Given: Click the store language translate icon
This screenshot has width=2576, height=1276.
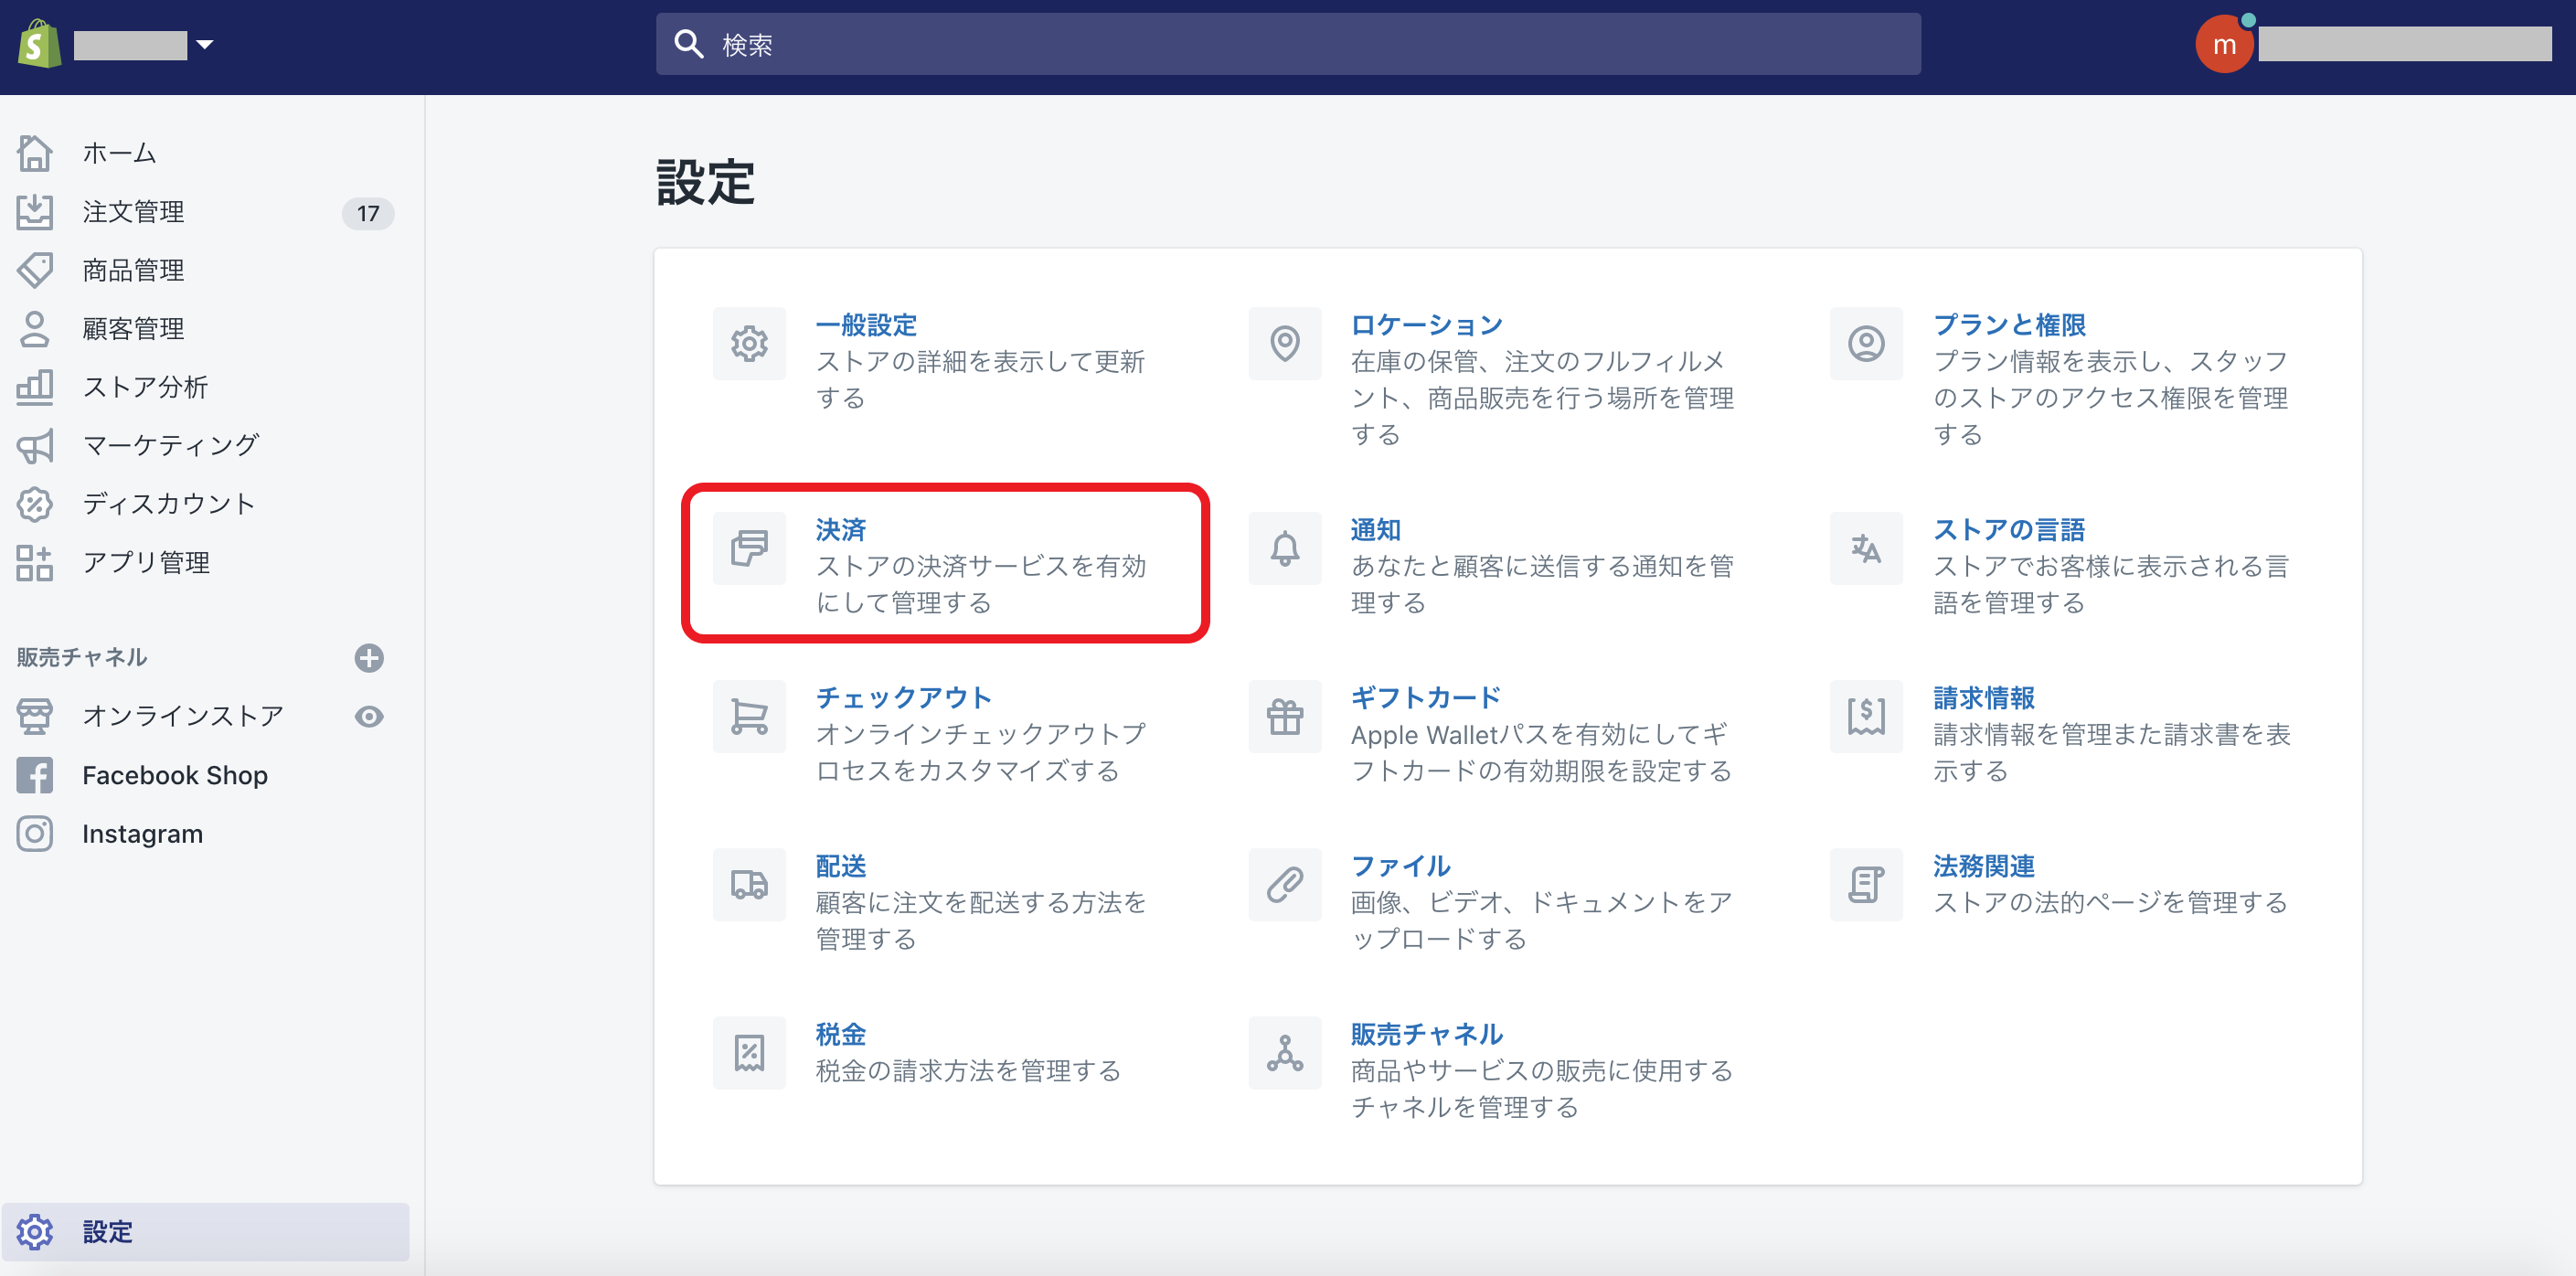Looking at the screenshot, I should point(1866,548).
